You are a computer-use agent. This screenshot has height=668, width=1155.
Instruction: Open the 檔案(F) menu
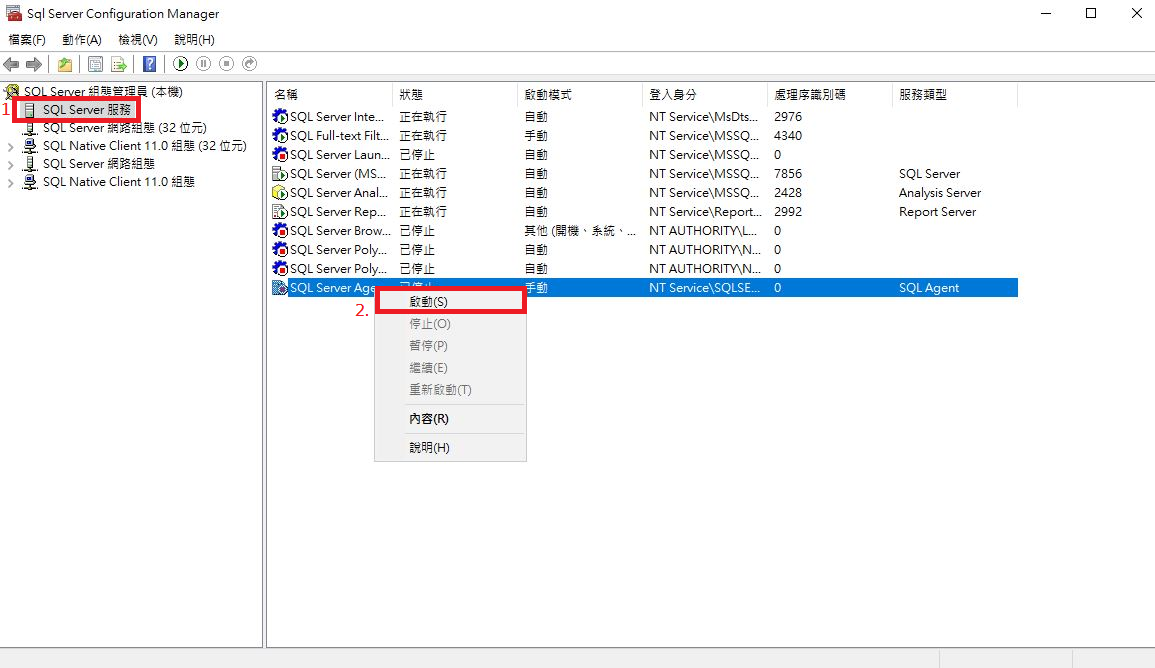pos(27,40)
